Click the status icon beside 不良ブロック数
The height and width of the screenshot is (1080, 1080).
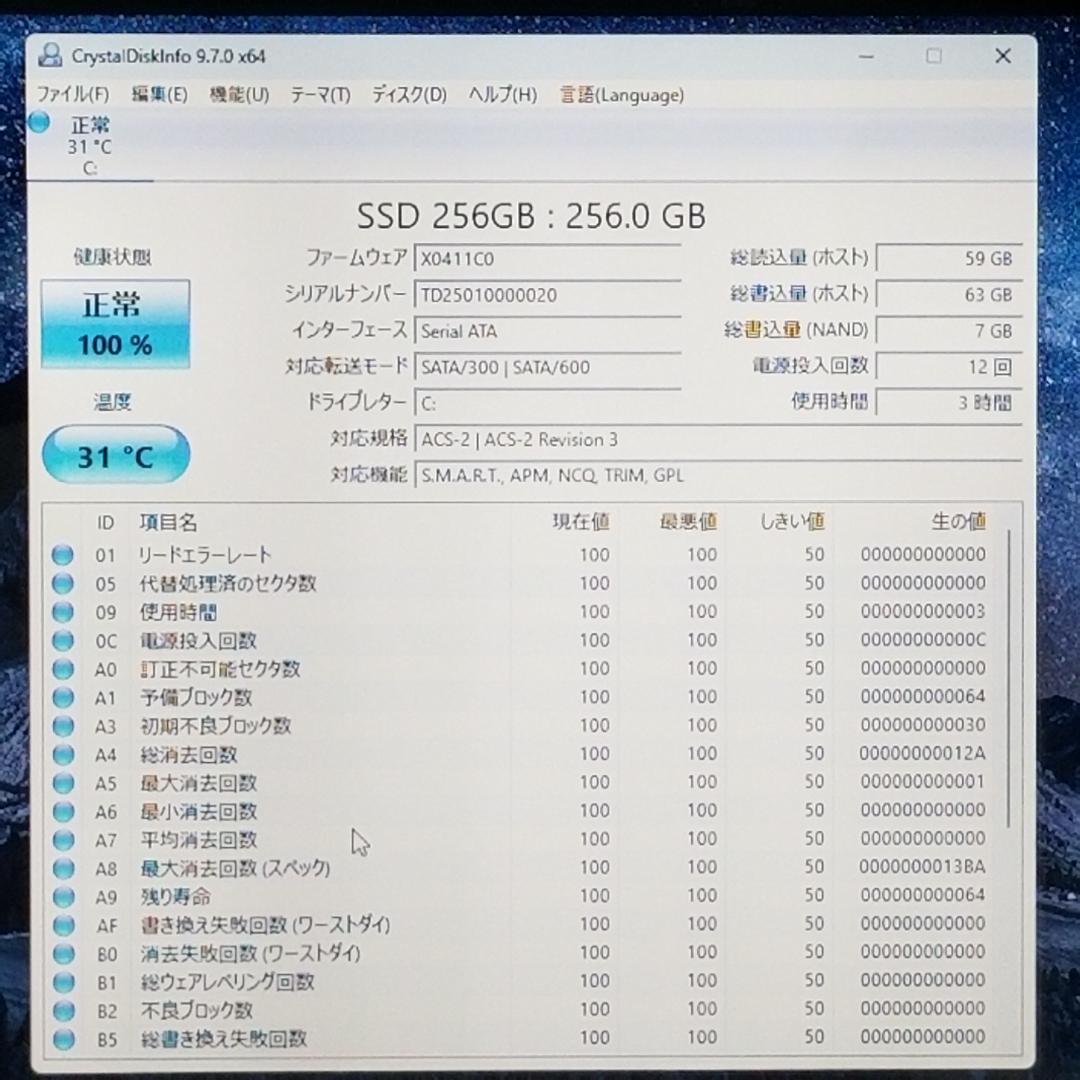pos(62,1011)
